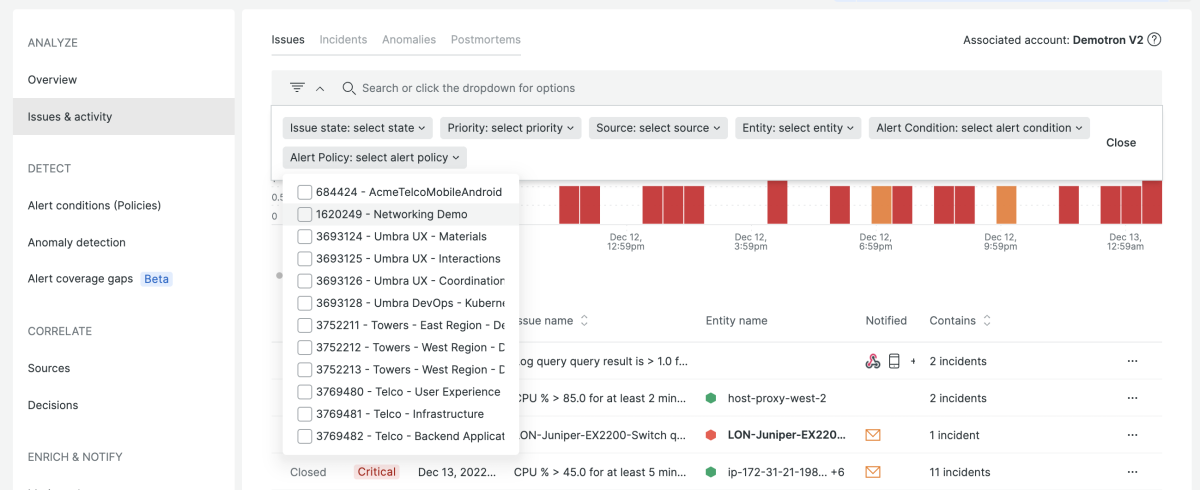The height and width of the screenshot is (490, 1200).
Task: Click Close on the filter panel
Action: pos(1120,143)
